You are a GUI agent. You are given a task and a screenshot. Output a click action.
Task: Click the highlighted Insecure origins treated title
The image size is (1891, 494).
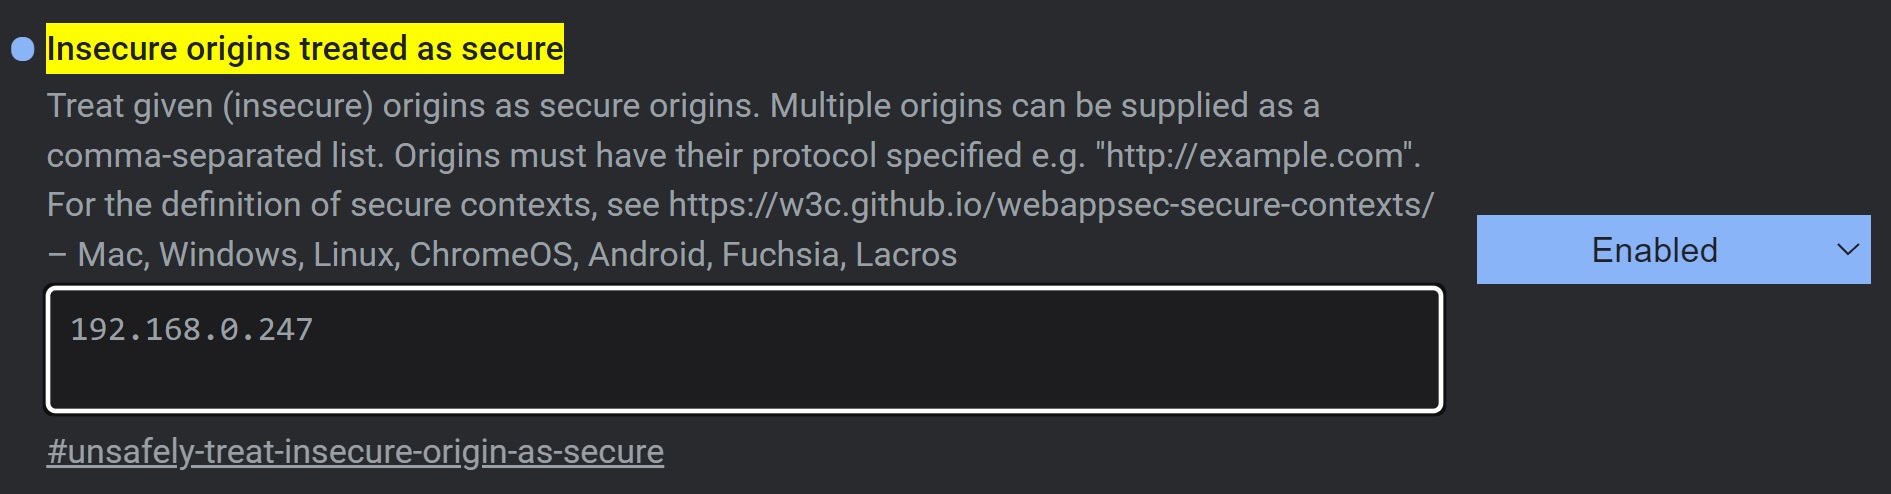[305, 49]
